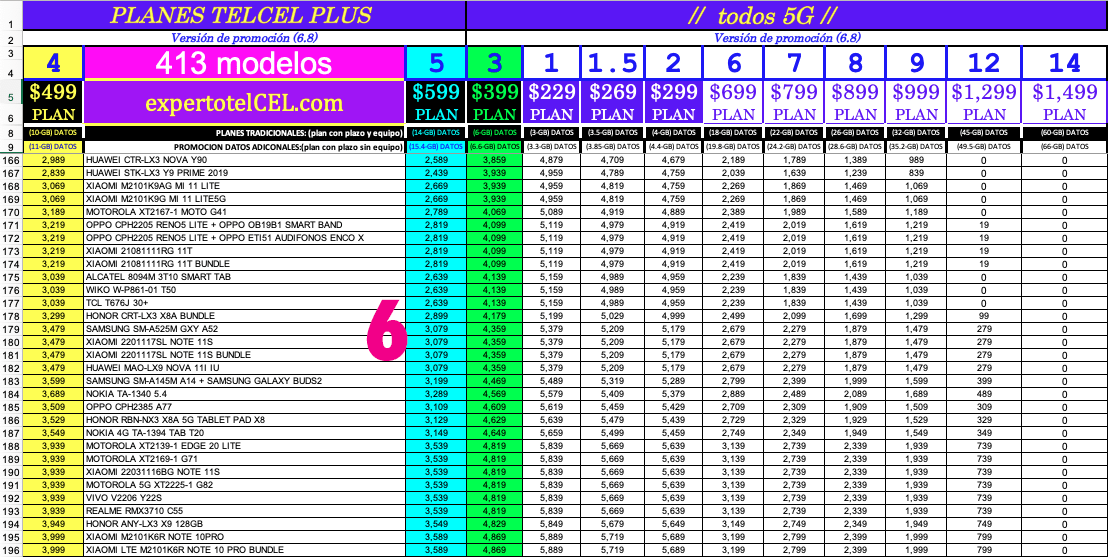Click the 99 value in the HONOR X8A BUNDLE row
Image resolution: width=1108 pixels, height=557 pixels.
[984, 316]
